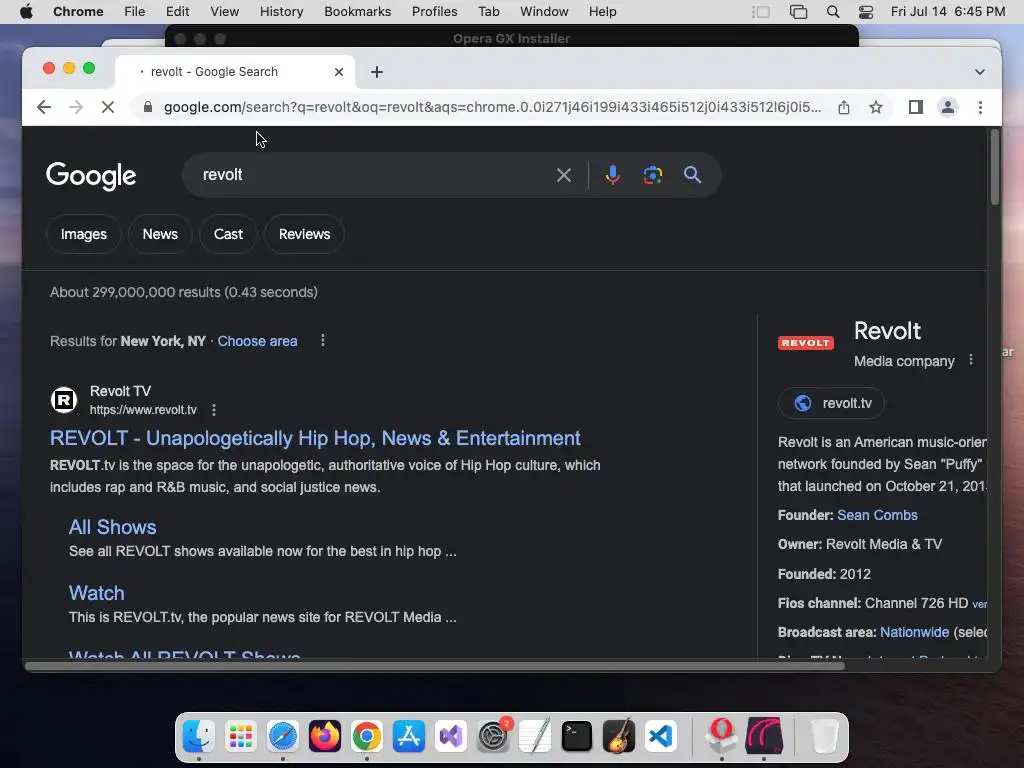Open the knowledge panel options for Revolt

(971, 360)
